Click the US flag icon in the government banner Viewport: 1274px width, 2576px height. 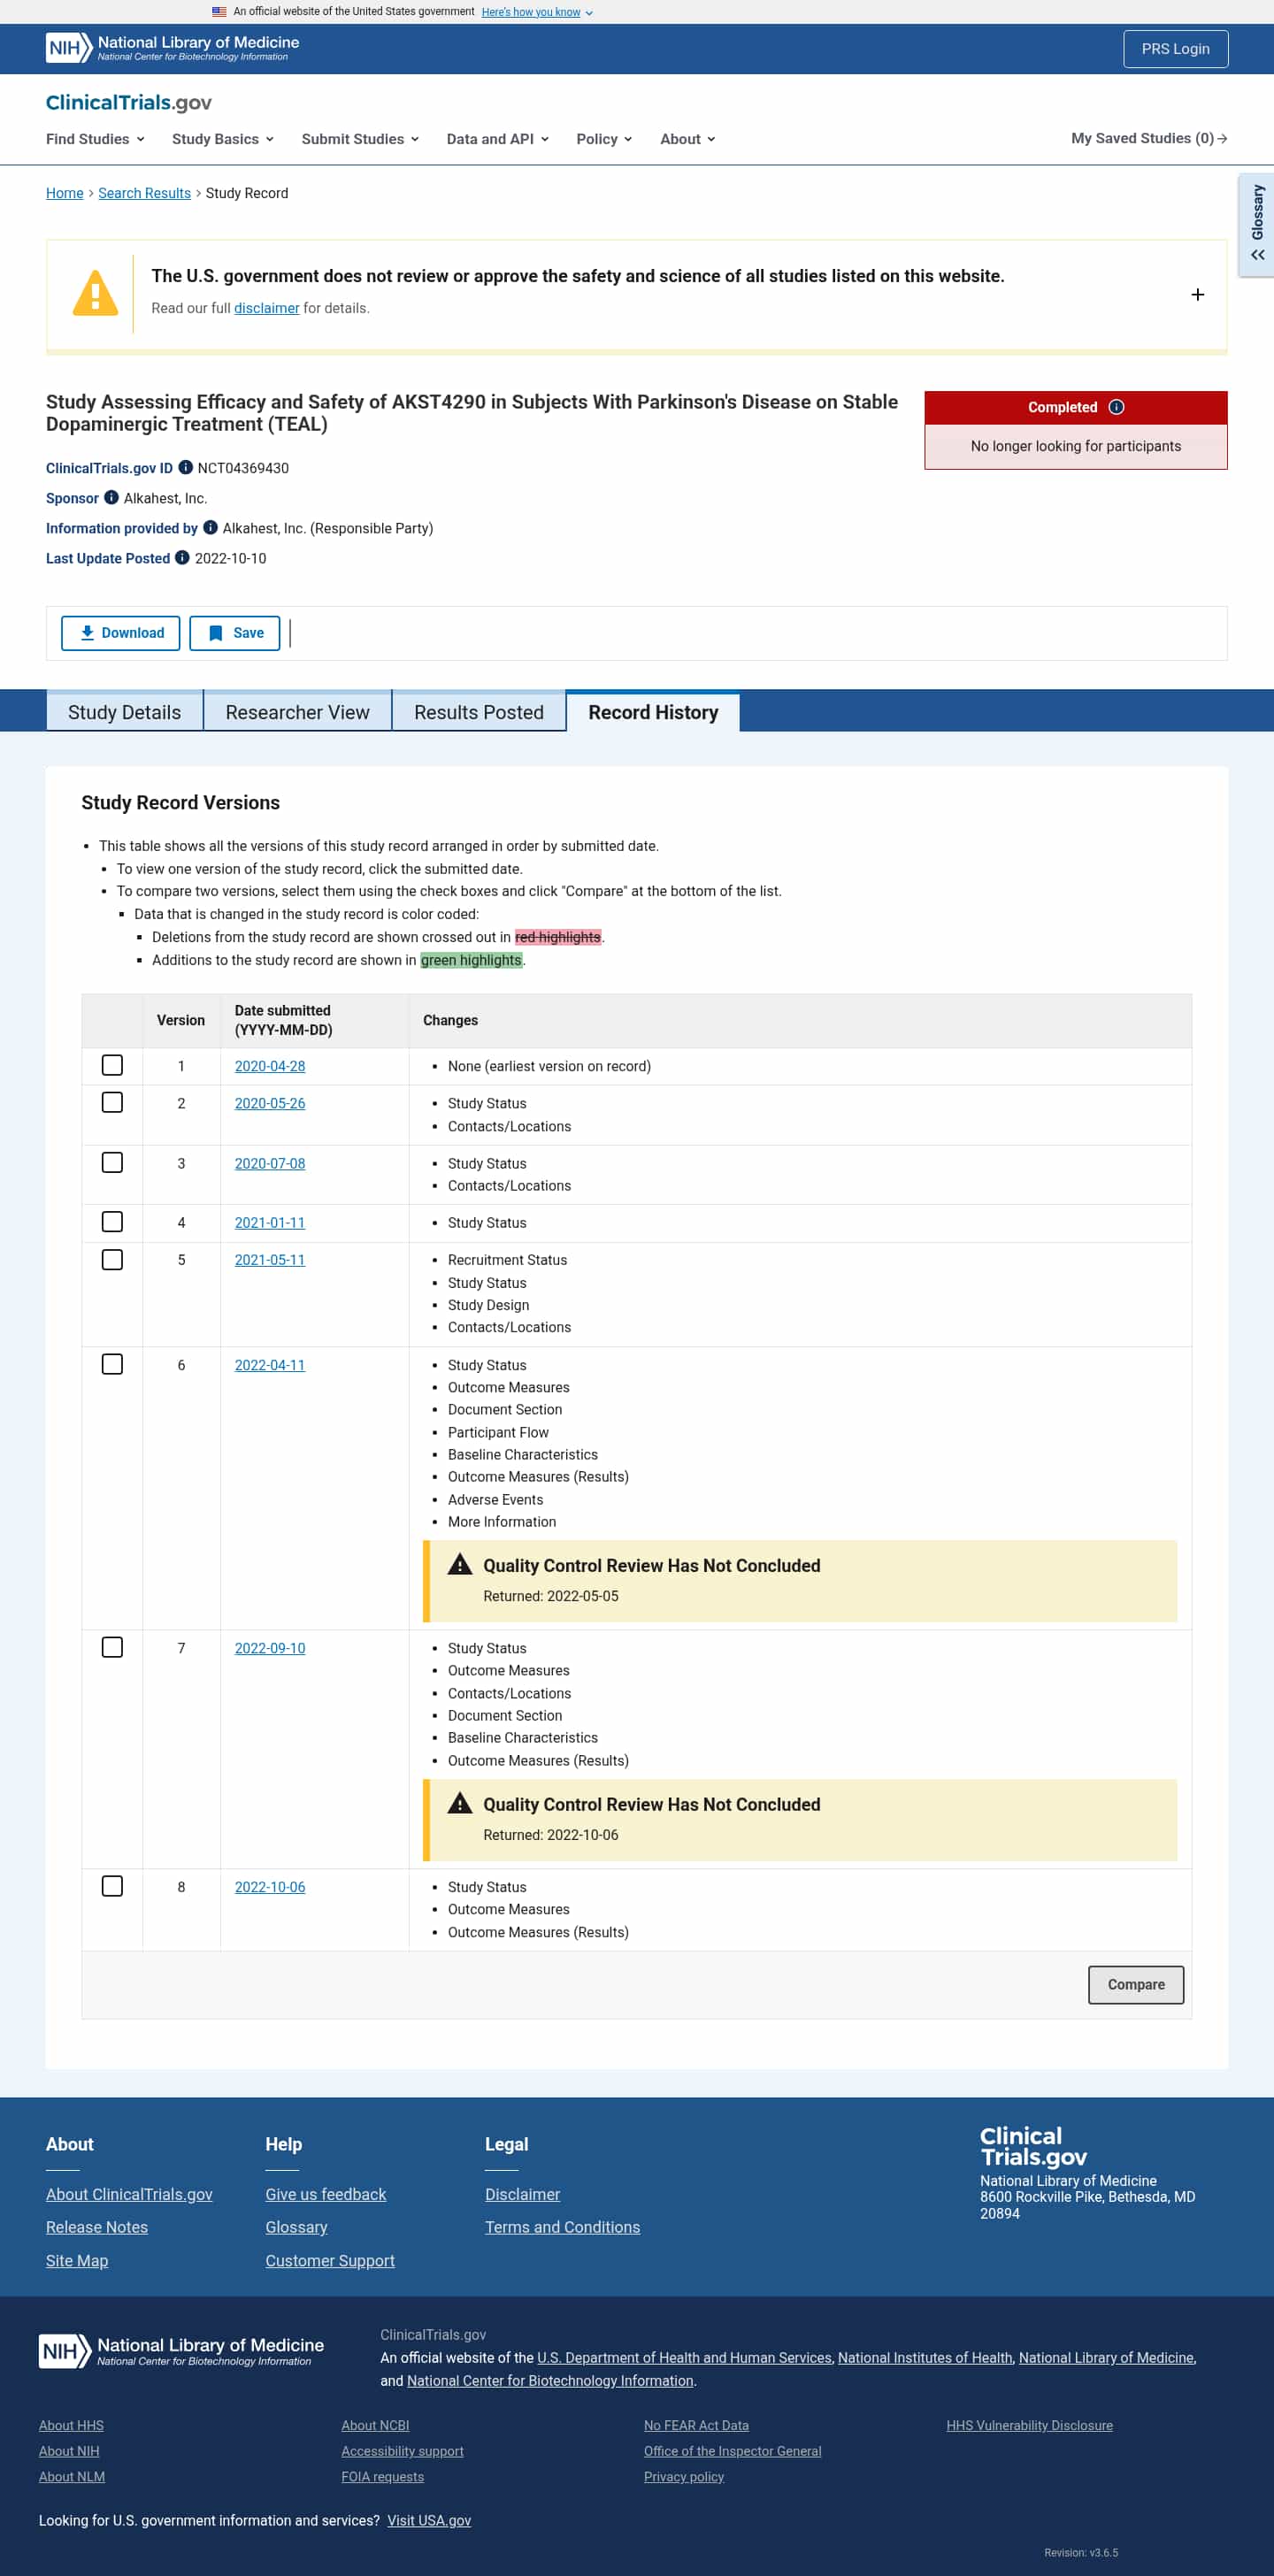219,12
